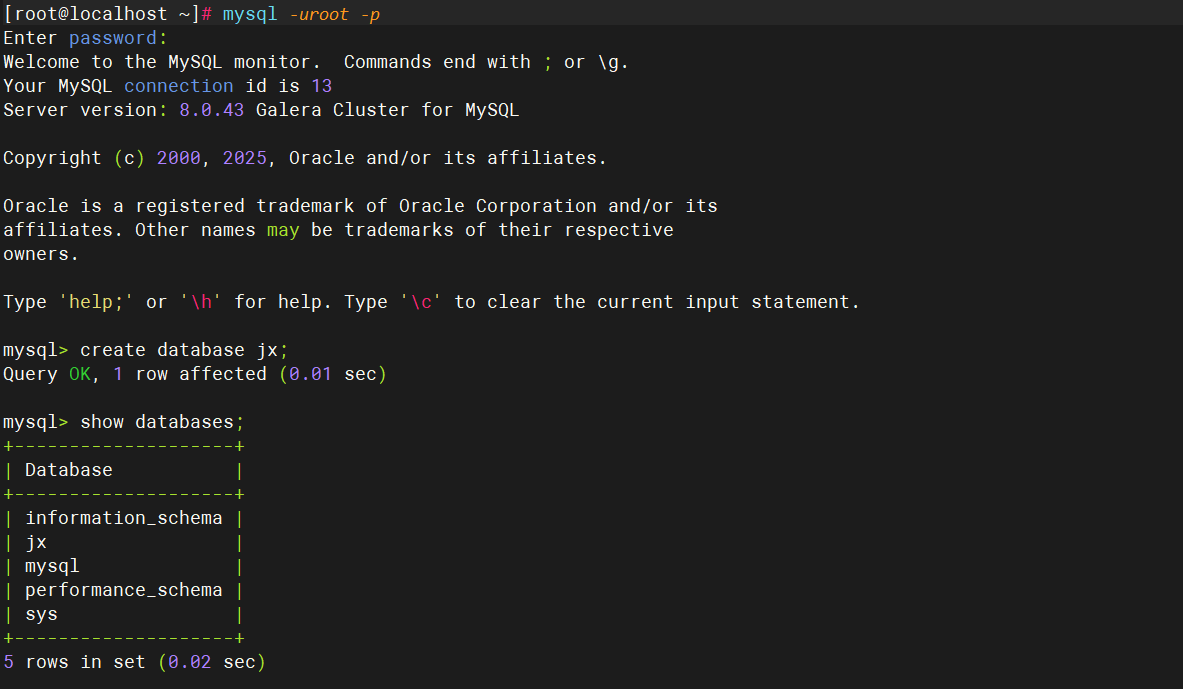Image resolution: width=1183 pixels, height=689 pixels.
Task: Click the 'owners.' line
Action: pos(41,254)
